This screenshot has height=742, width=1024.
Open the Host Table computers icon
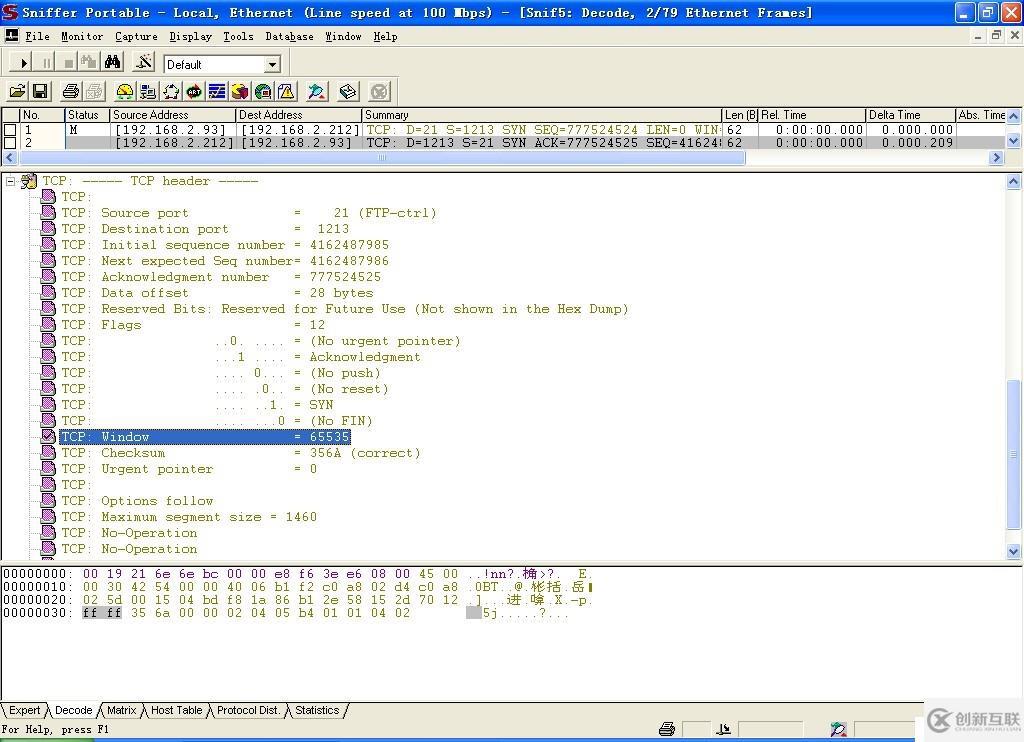click(148, 91)
